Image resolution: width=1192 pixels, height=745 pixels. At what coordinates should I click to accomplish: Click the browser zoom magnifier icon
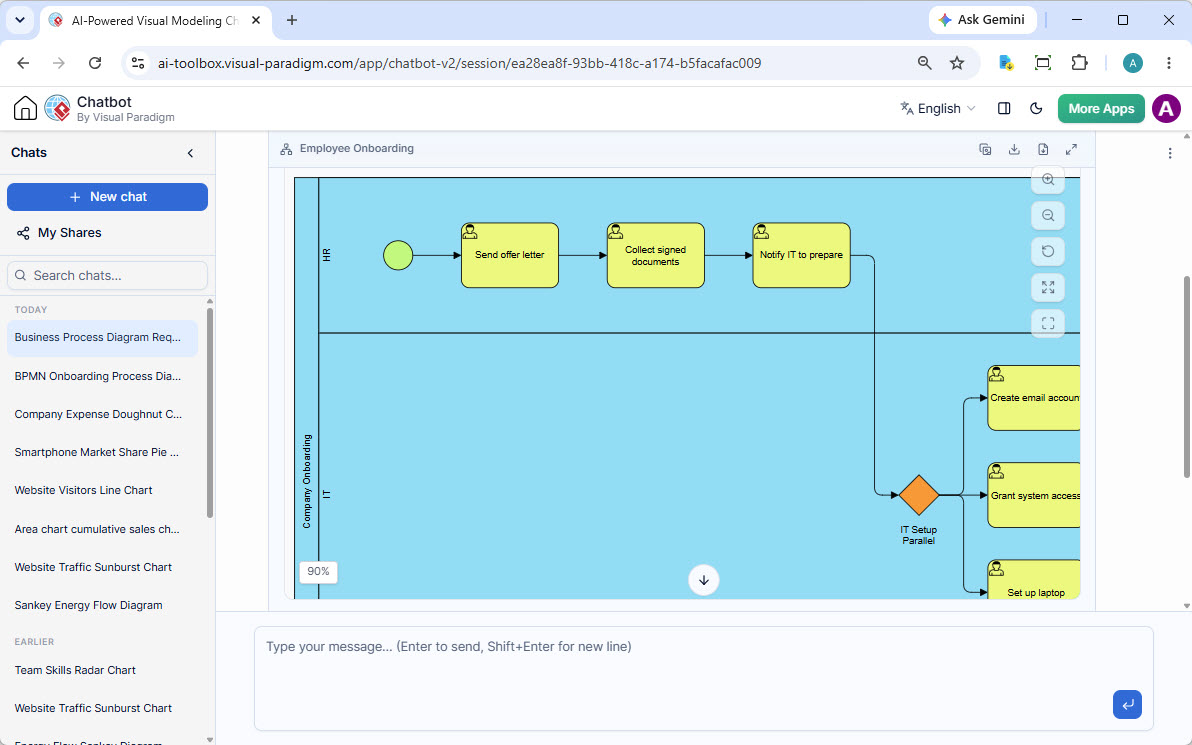tap(924, 63)
